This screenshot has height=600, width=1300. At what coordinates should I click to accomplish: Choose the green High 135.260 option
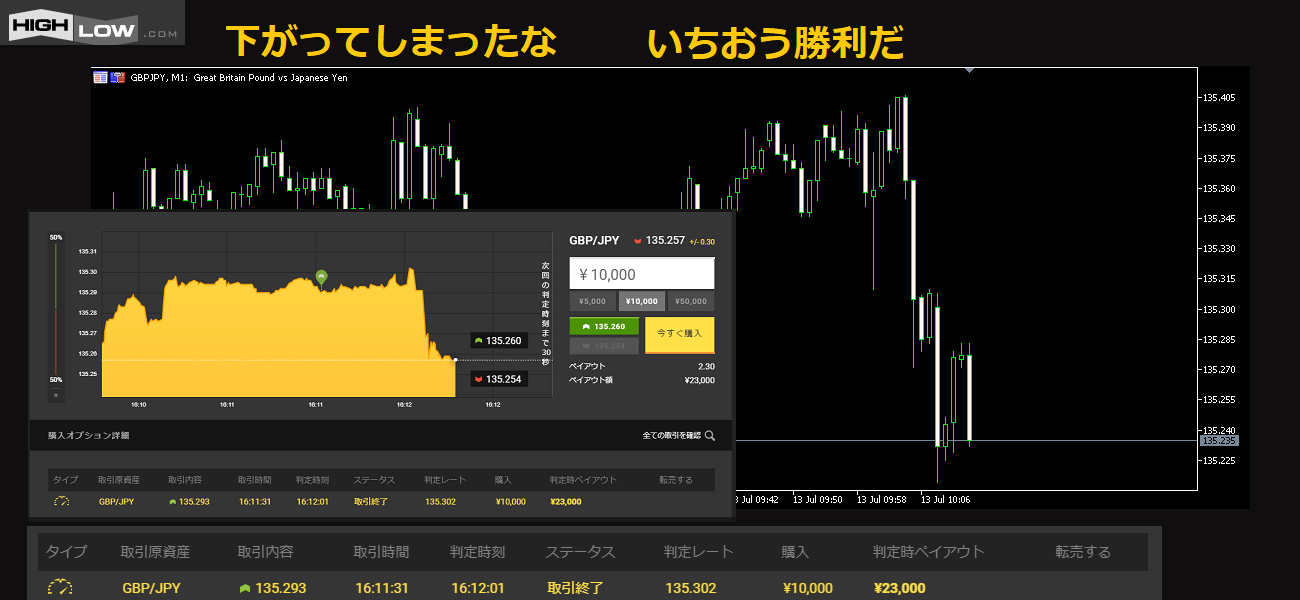(x=603, y=326)
